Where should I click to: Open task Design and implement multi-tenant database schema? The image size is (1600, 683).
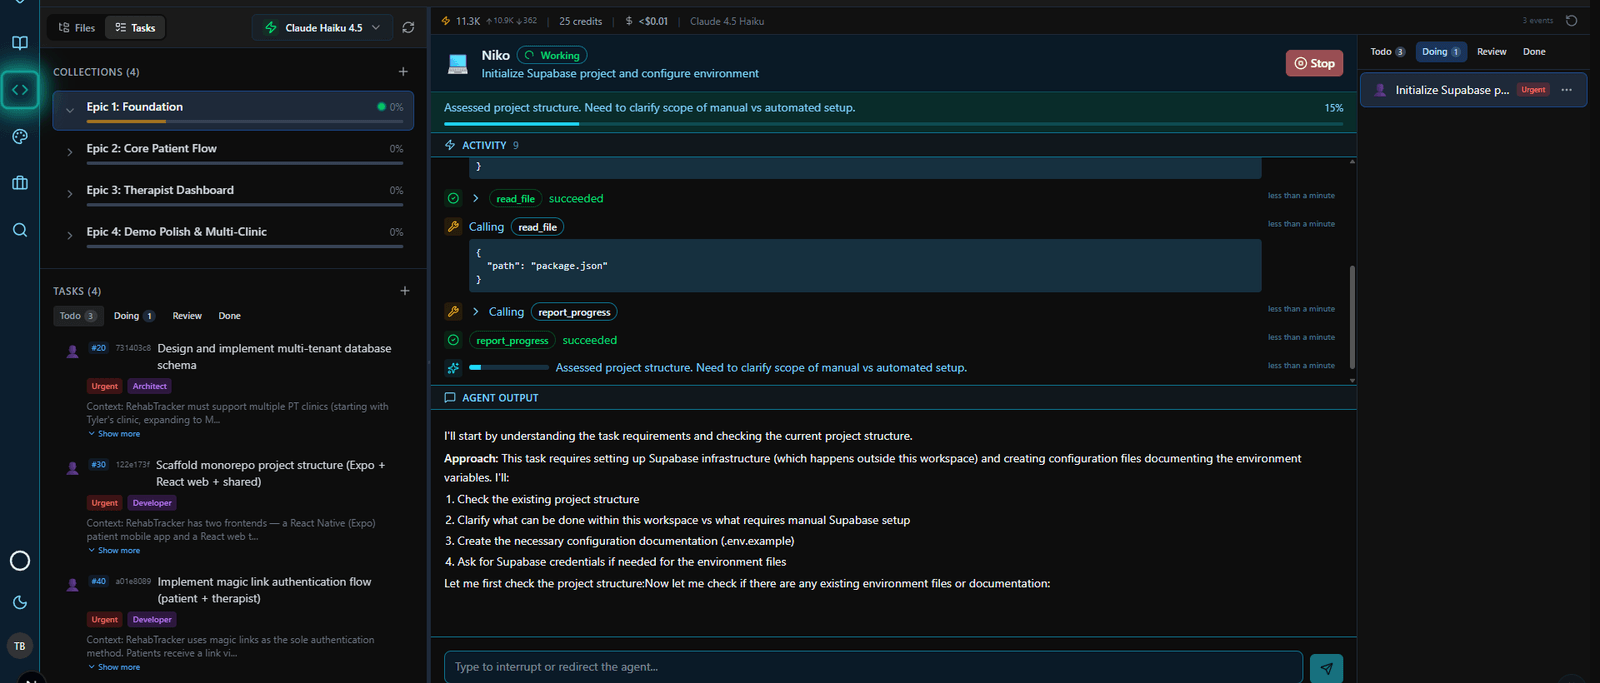coord(274,357)
